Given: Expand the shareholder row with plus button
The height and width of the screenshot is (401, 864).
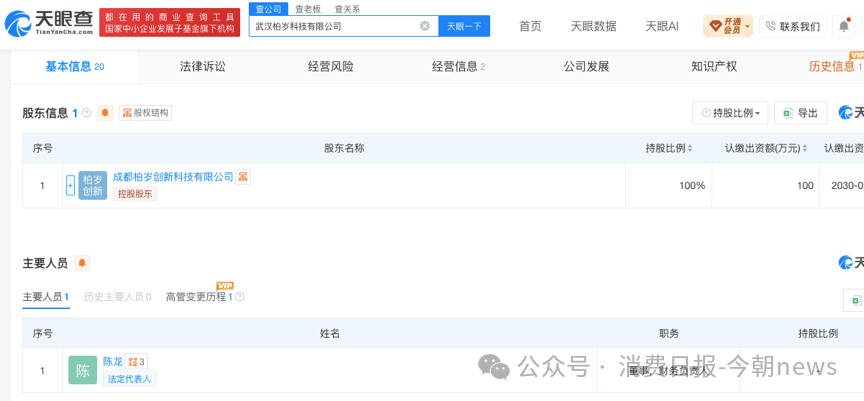Looking at the screenshot, I should click(70, 186).
